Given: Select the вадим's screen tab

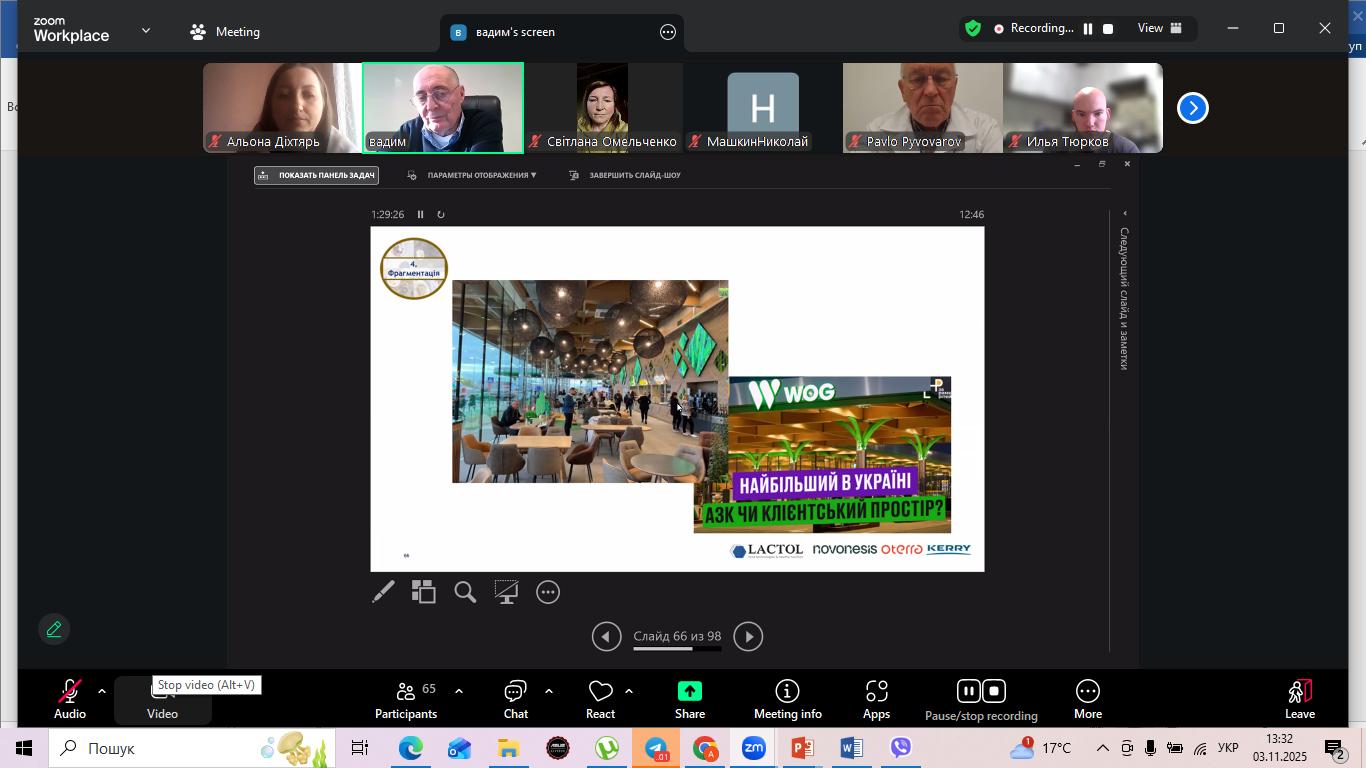Looking at the screenshot, I should click(x=514, y=32).
